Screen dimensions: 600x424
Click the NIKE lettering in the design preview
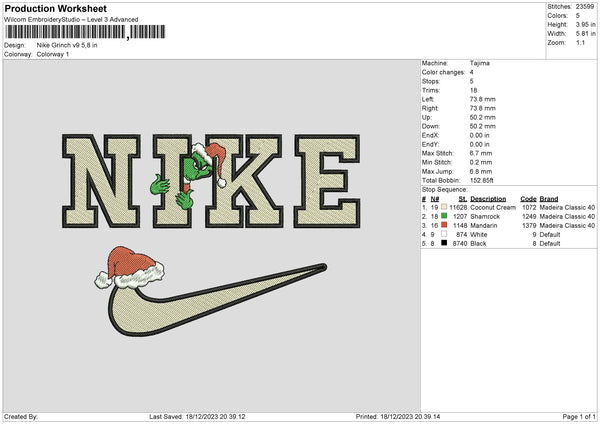point(211,181)
